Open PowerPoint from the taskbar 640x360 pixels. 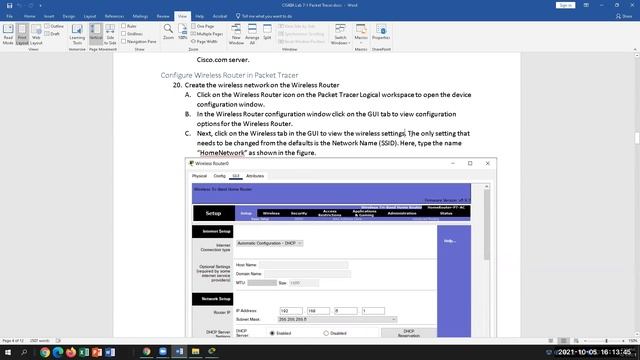(x=97, y=352)
